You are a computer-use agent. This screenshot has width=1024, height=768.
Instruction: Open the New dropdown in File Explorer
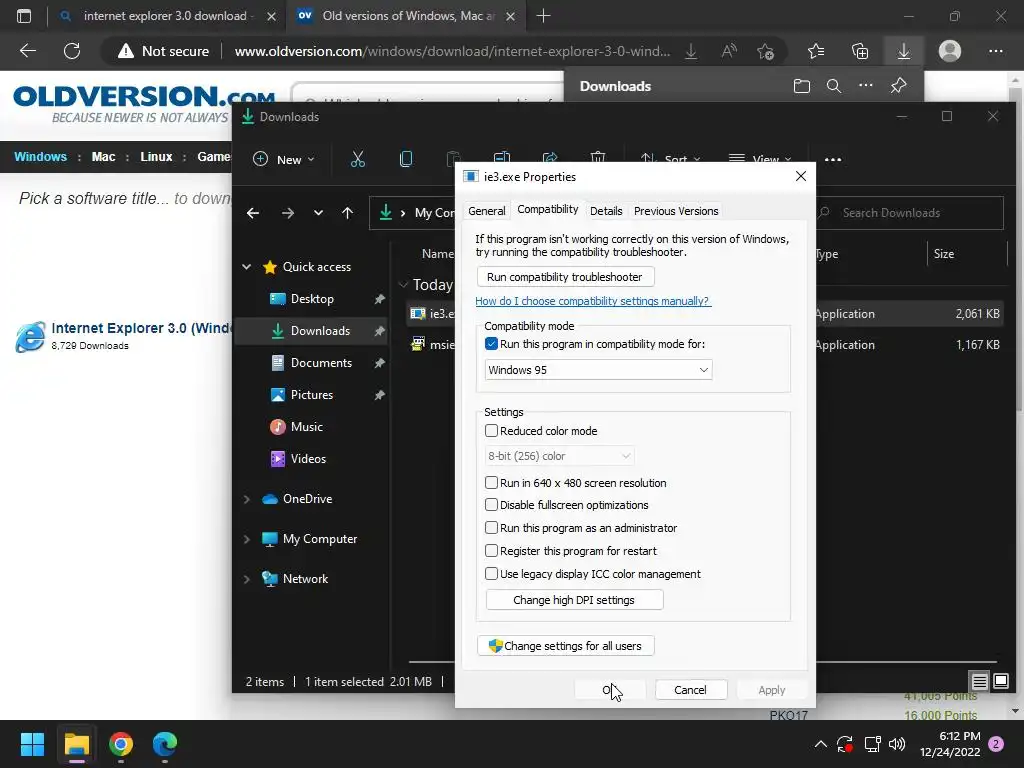(x=284, y=159)
